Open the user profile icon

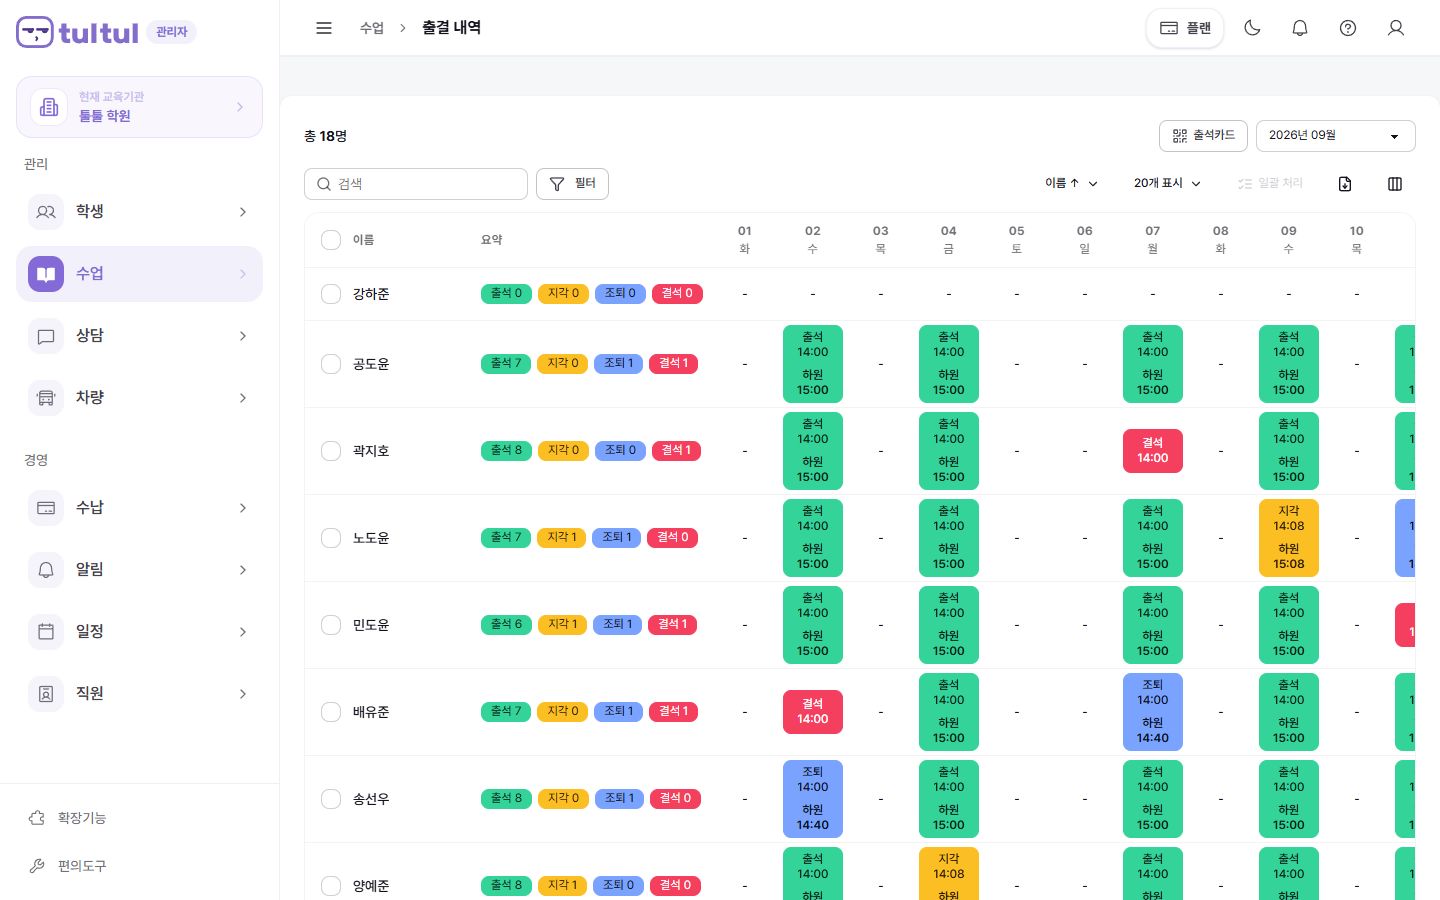[x=1396, y=28]
